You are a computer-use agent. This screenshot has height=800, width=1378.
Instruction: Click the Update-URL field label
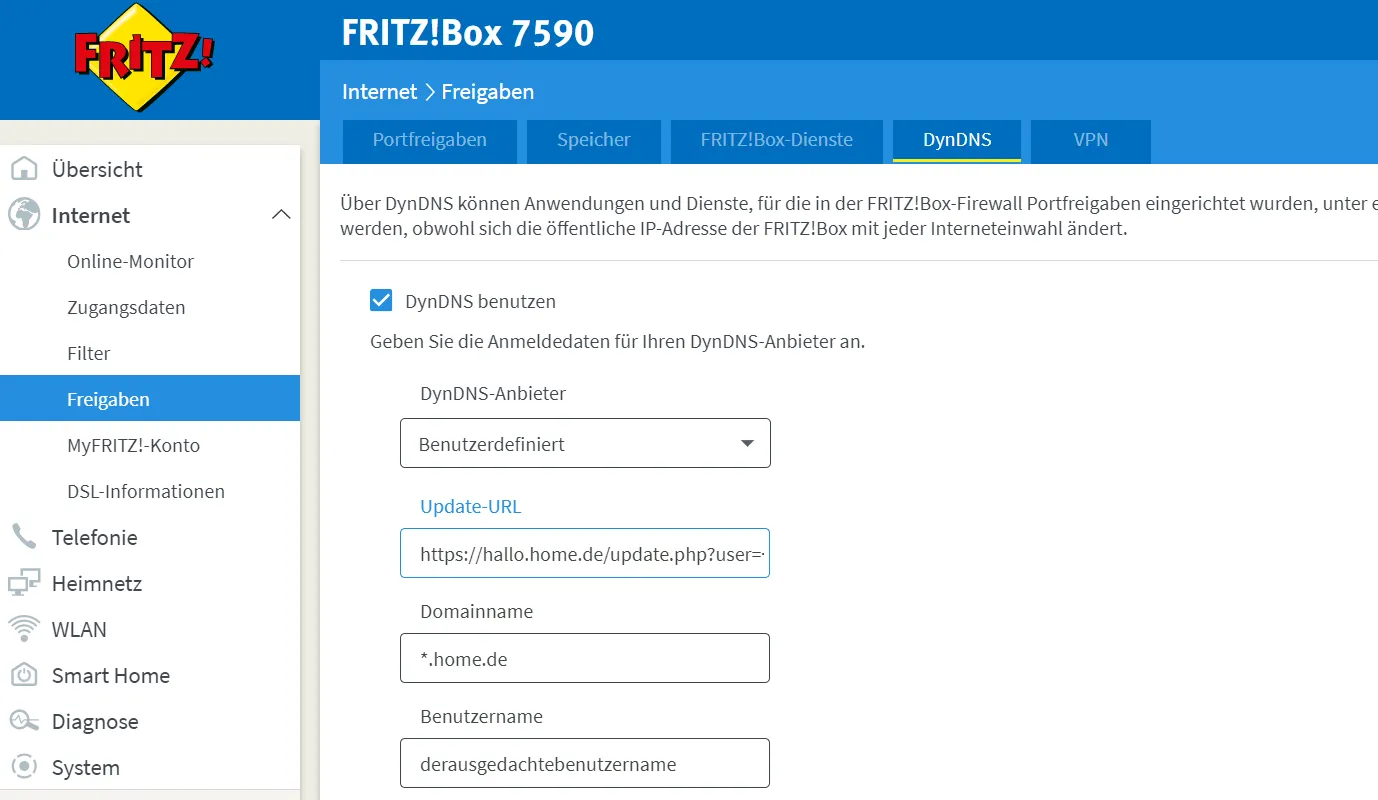[471, 506]
